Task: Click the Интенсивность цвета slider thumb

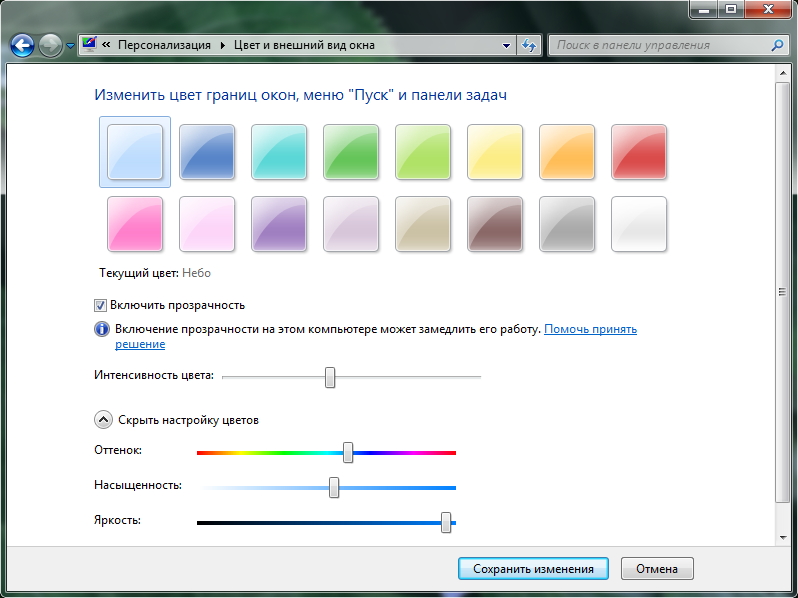Action: tap(330, 378)
